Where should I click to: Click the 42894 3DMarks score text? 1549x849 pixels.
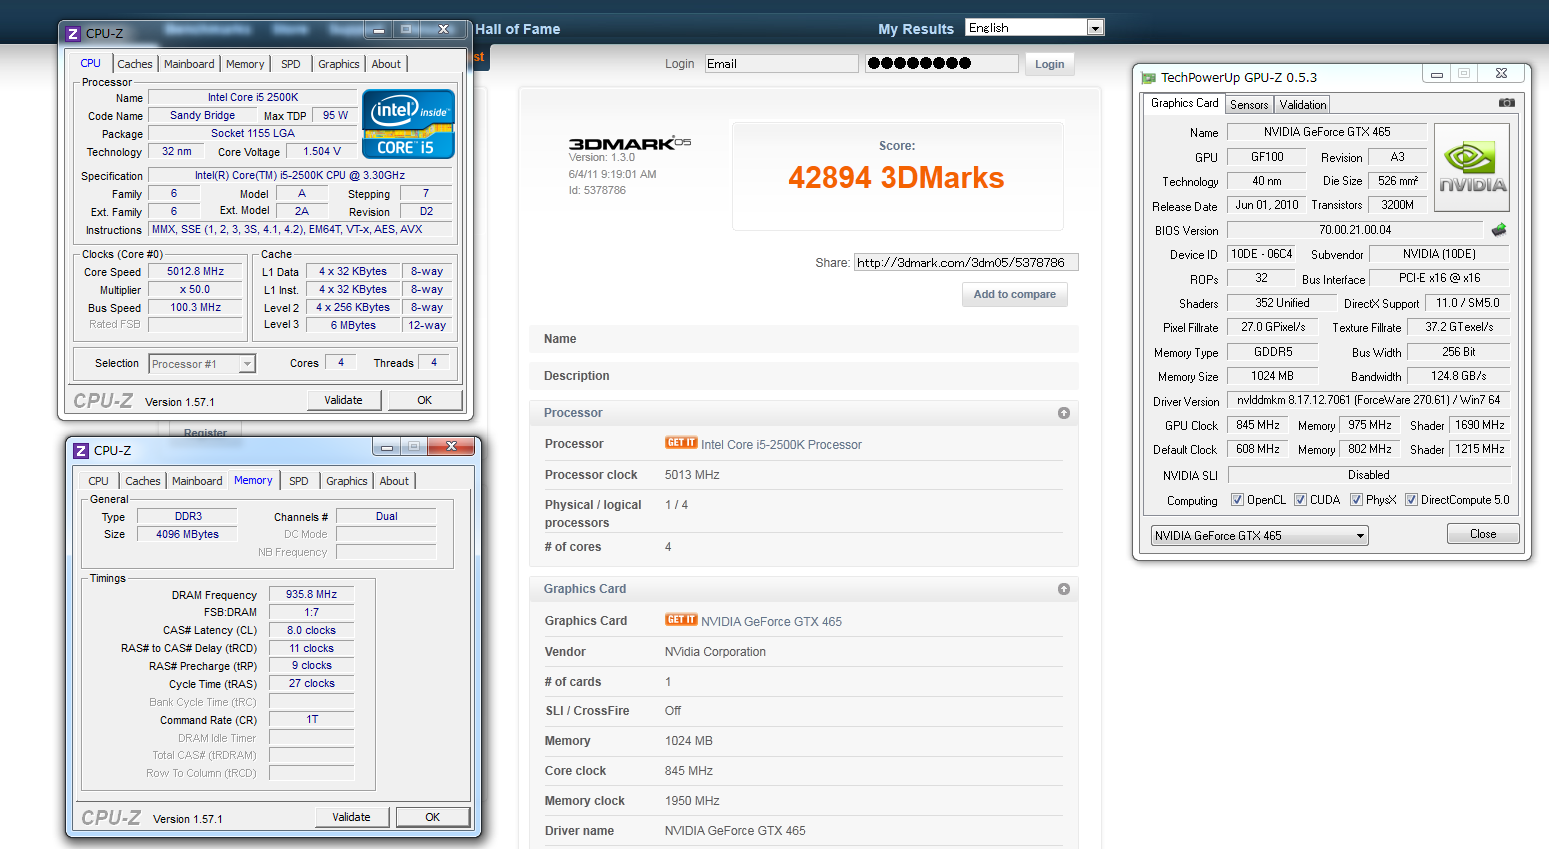896,178
